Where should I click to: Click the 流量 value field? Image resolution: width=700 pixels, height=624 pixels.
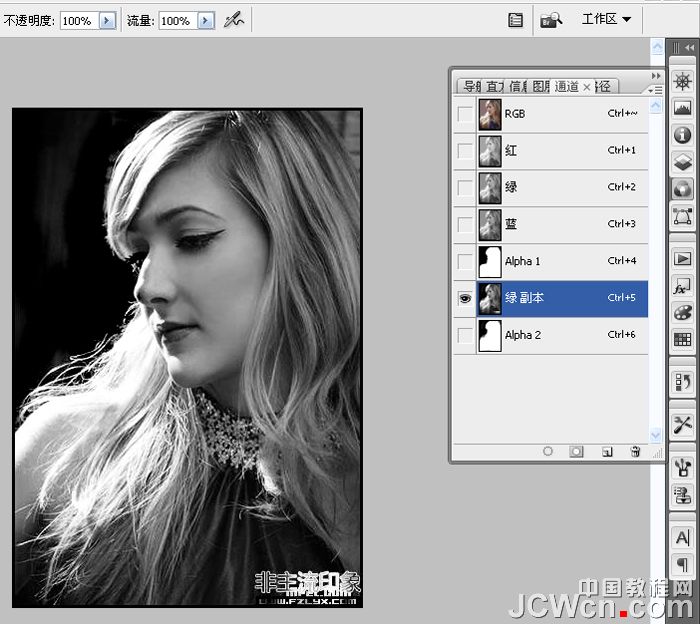[x=178, y=21]
